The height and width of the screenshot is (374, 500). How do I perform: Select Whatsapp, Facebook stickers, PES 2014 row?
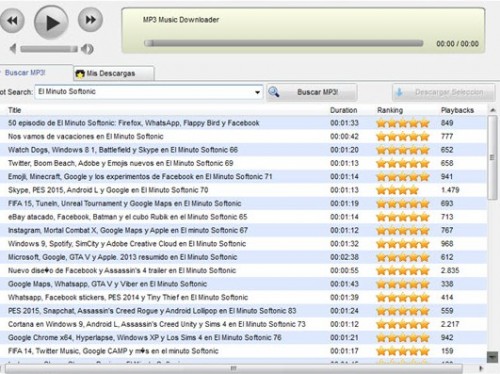[x=243, y=297]
